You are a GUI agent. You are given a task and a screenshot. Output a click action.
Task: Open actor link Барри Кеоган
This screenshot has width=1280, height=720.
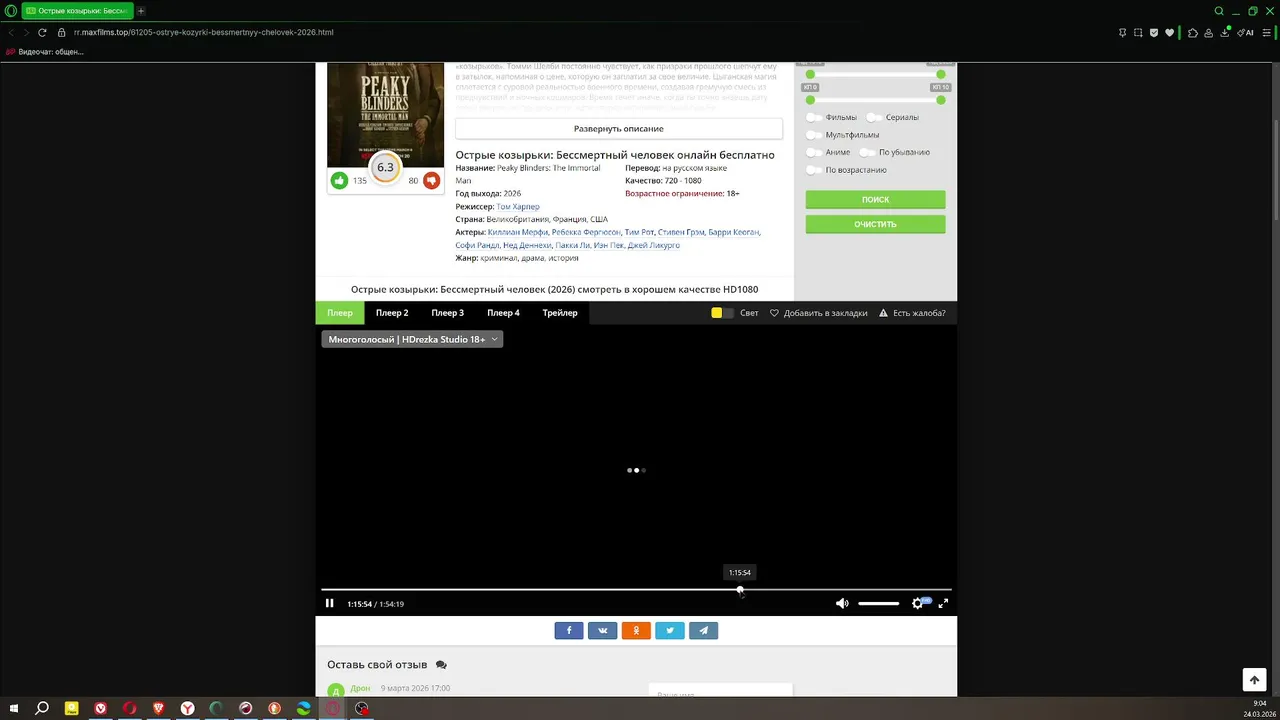click(x=733, y=232)
